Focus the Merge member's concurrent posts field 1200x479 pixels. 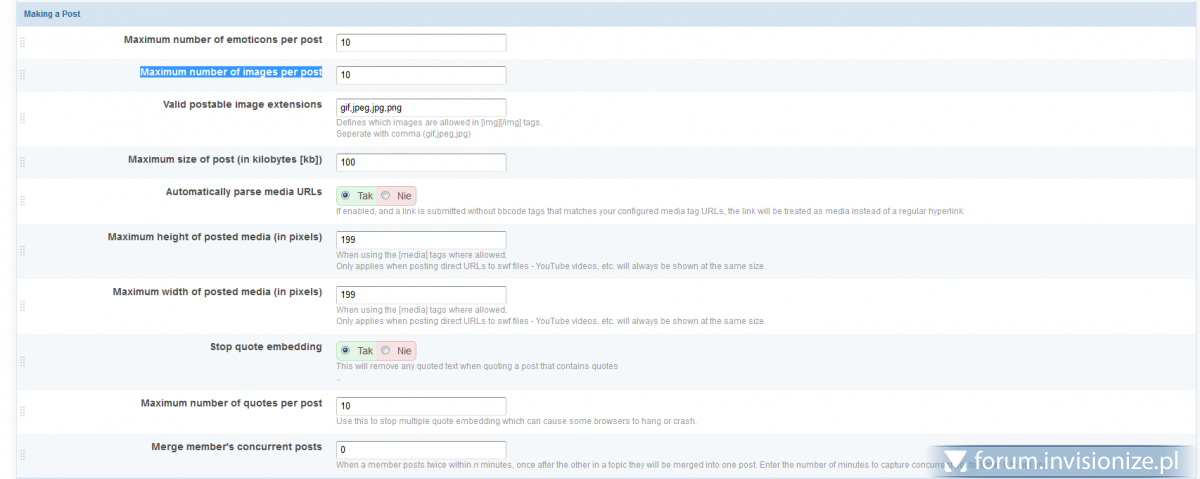click(421, 450)
